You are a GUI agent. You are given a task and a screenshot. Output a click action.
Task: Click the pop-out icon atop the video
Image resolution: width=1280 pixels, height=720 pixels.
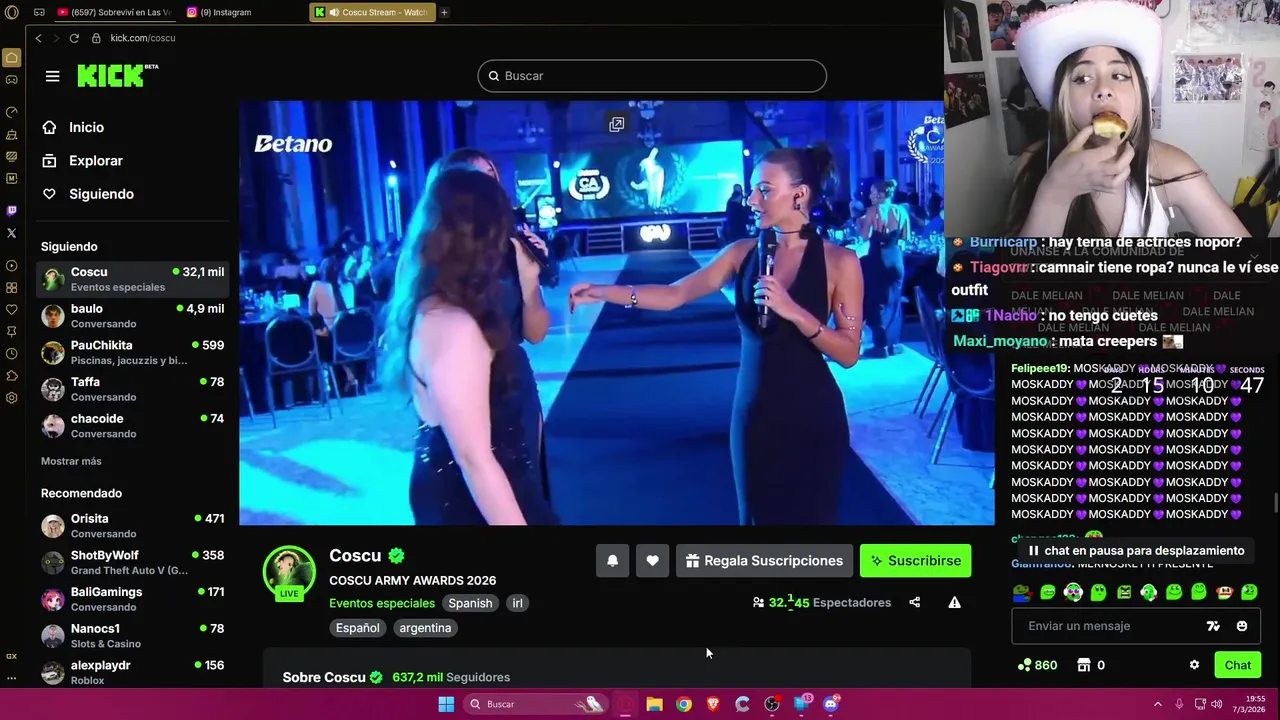[617, 124]
